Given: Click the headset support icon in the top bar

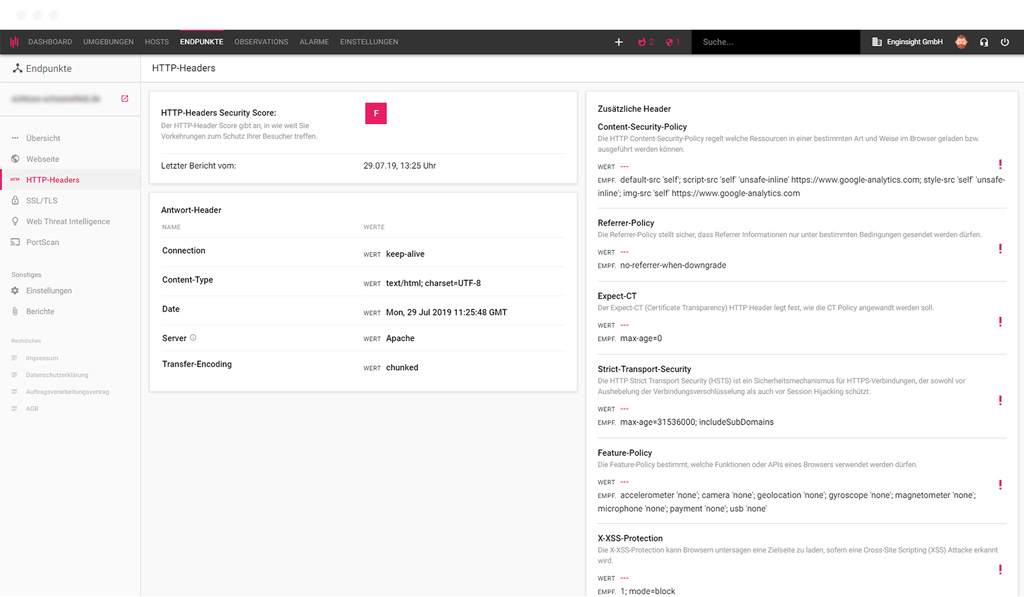Looking at the screenshot, I should click(x=984, y=42).
